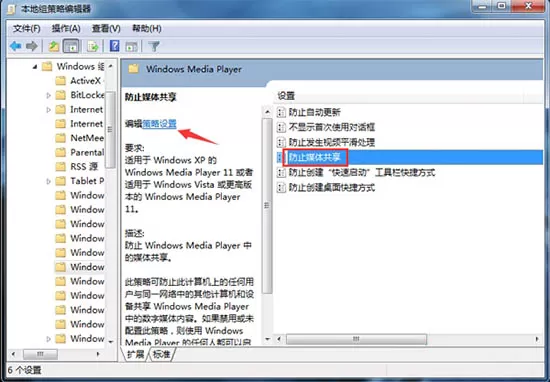Click the icon beside 防止创建桌面快捷方式

coord(281,187)
